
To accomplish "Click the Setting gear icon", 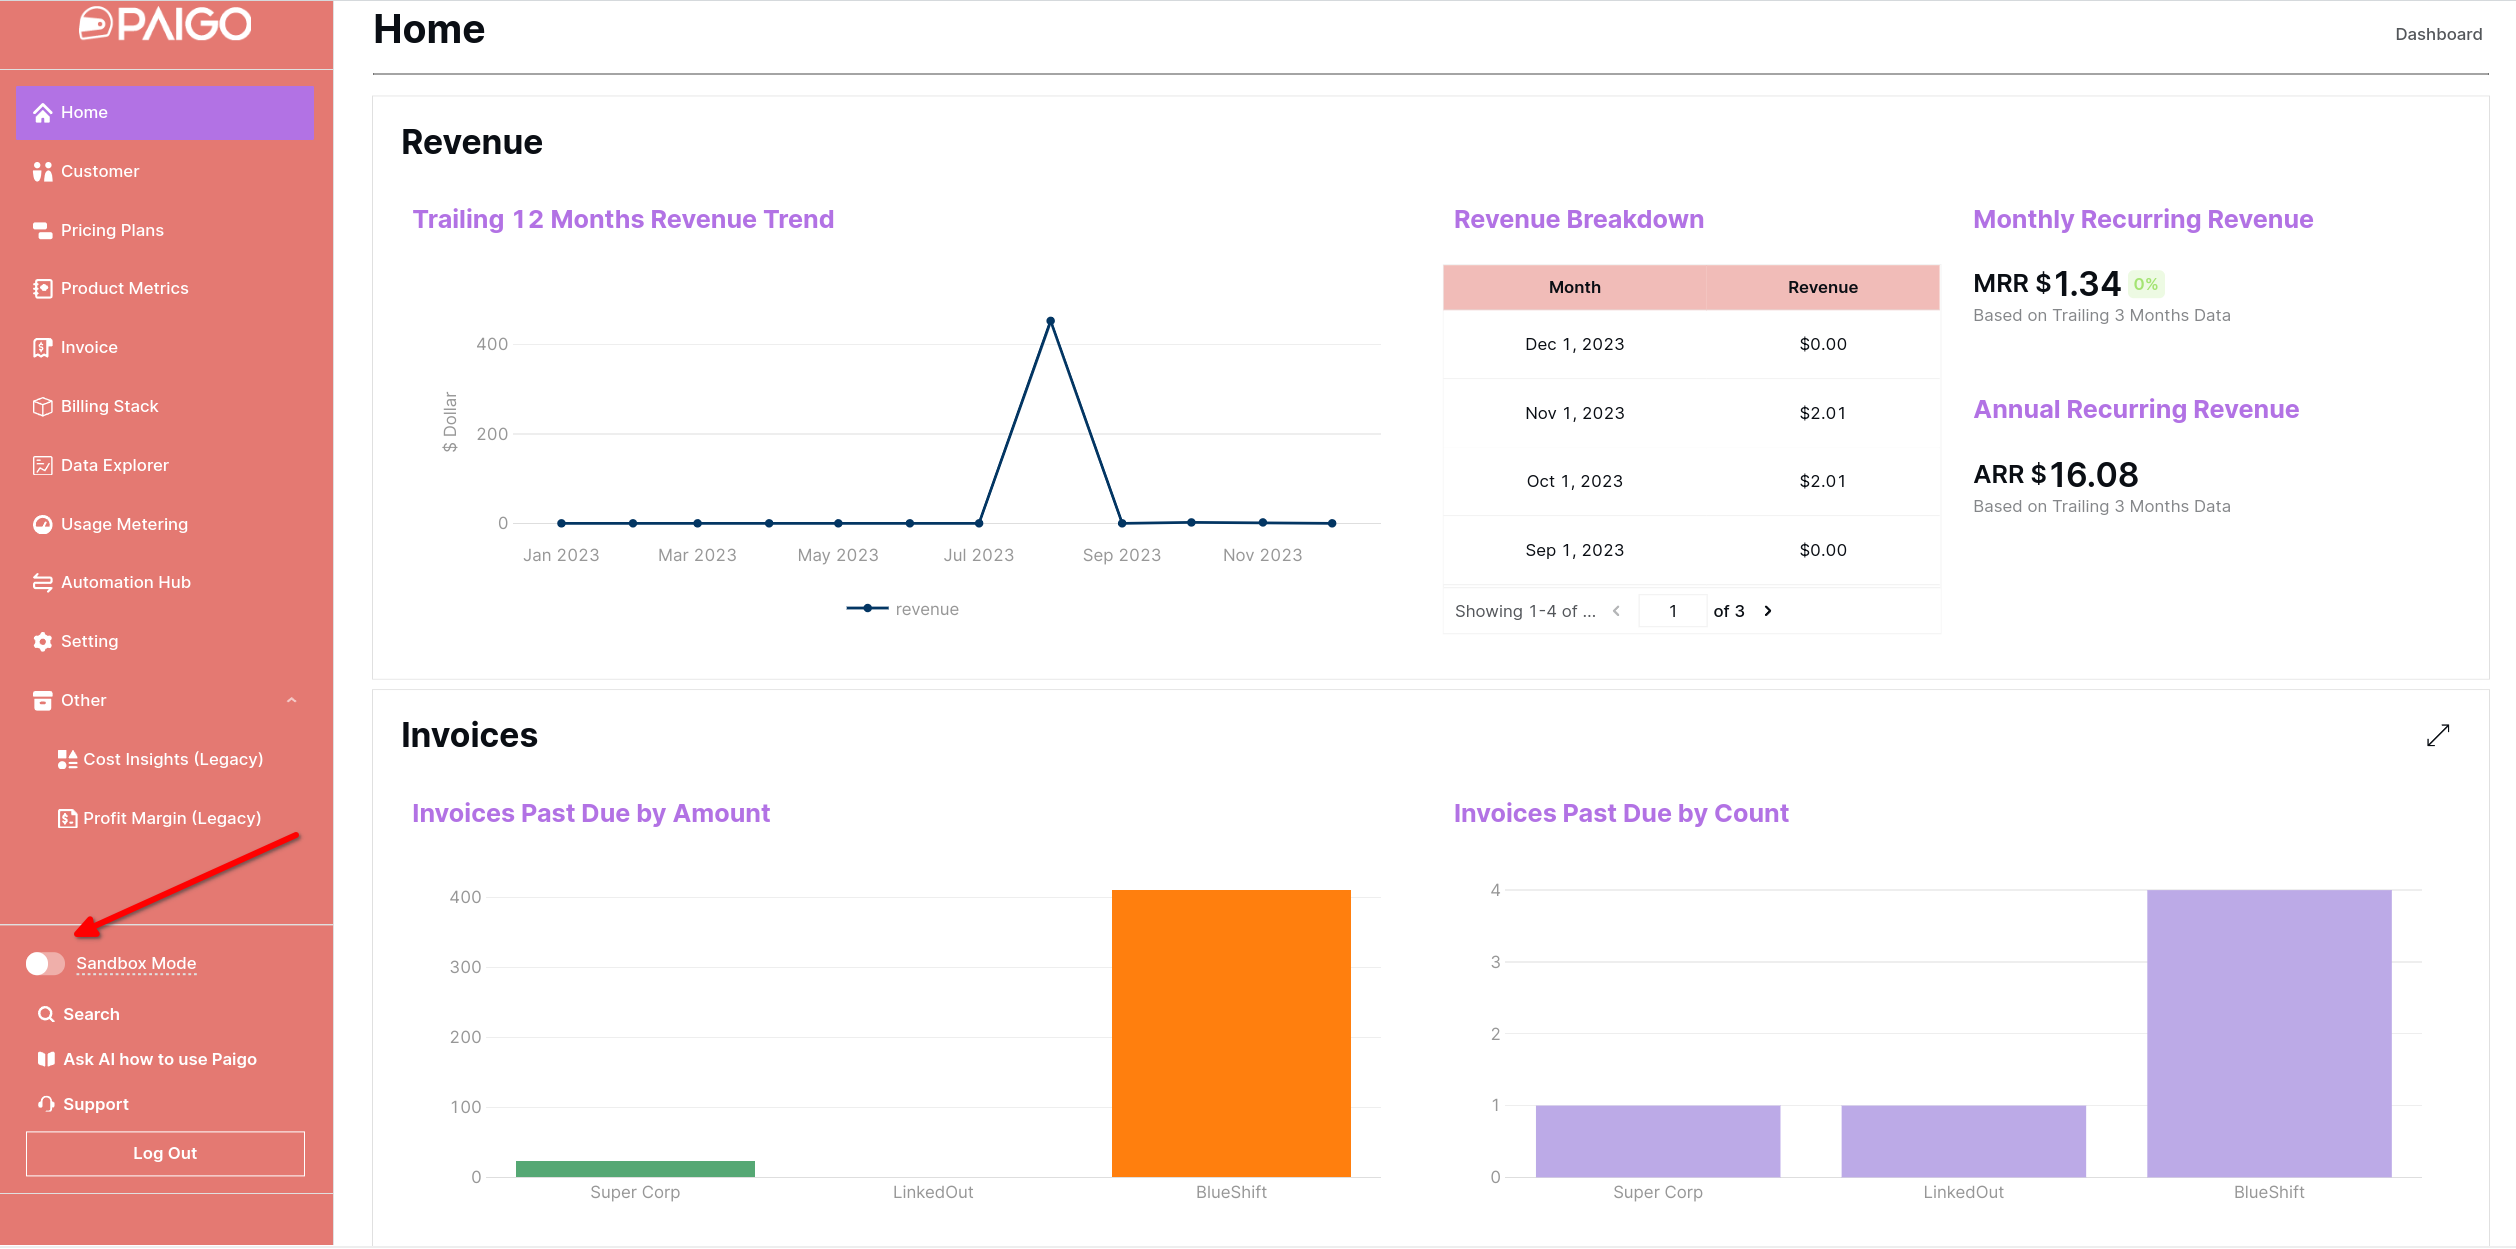I will [x=42, y=642].
